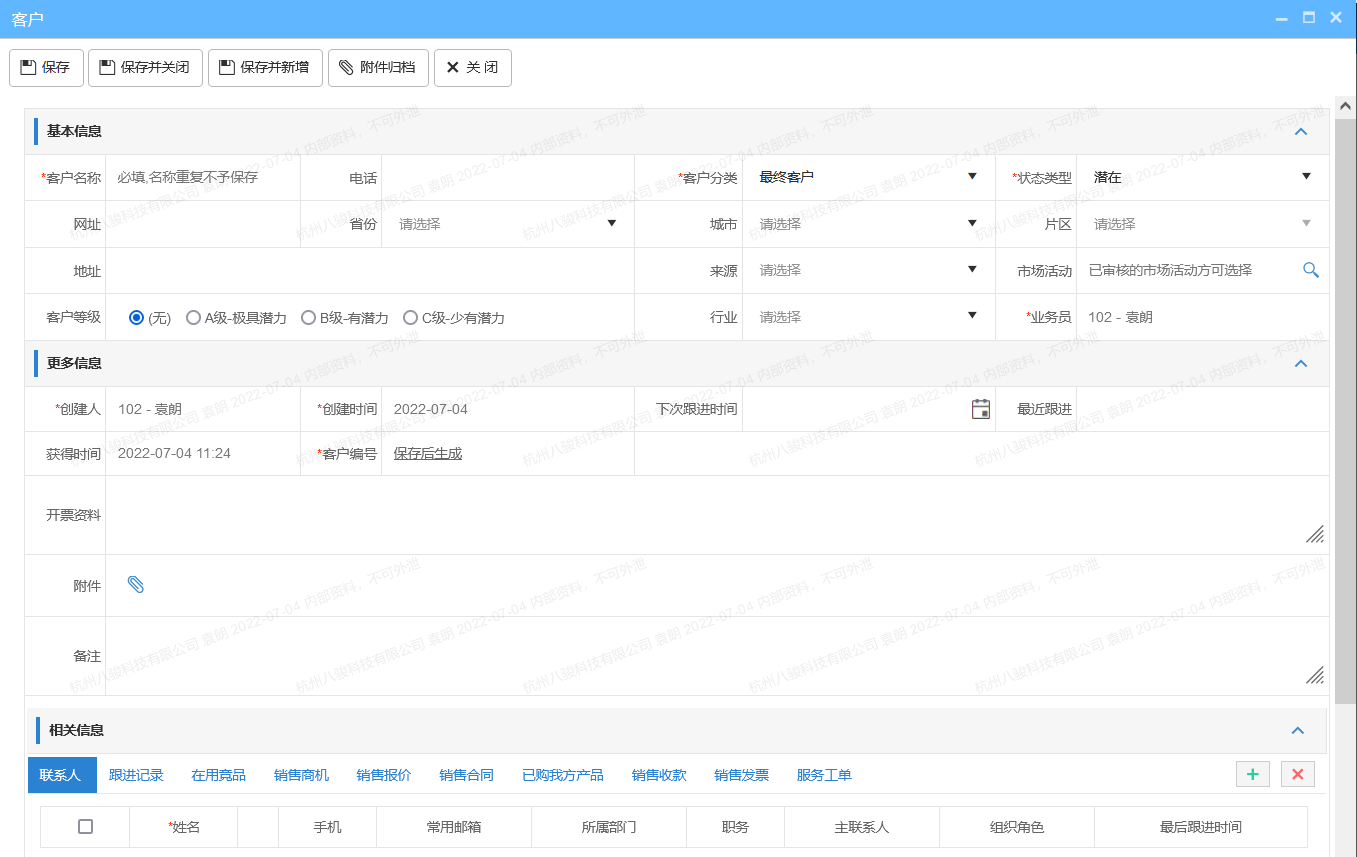Click the paperclip icon in the 附件 field
This screenshot has height=857, width=1357.
click(x=135, y=585)
